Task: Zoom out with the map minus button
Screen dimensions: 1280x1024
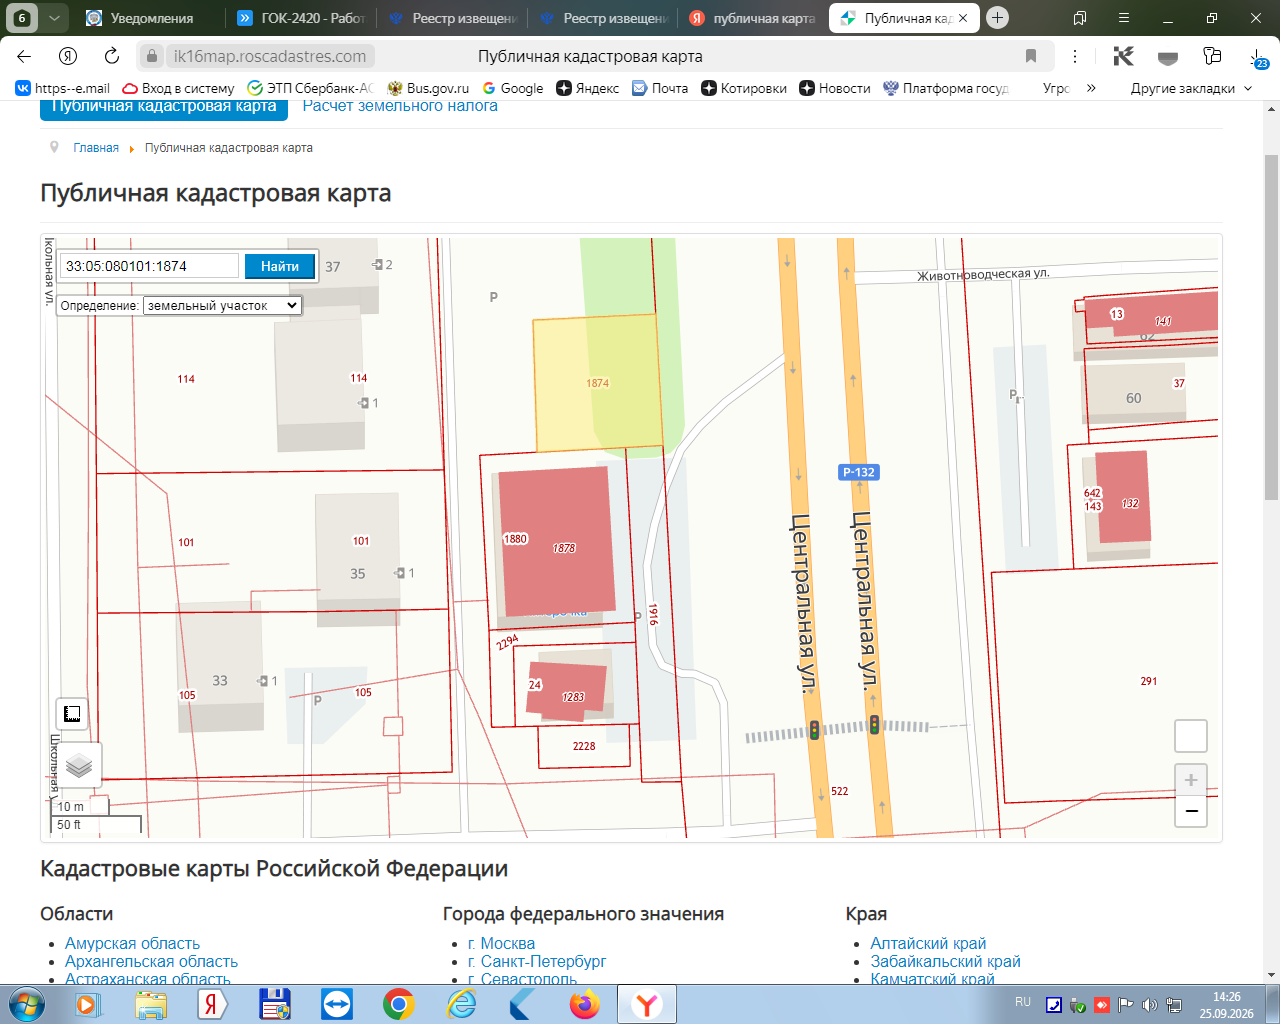Action: [x=1190, y=811]
